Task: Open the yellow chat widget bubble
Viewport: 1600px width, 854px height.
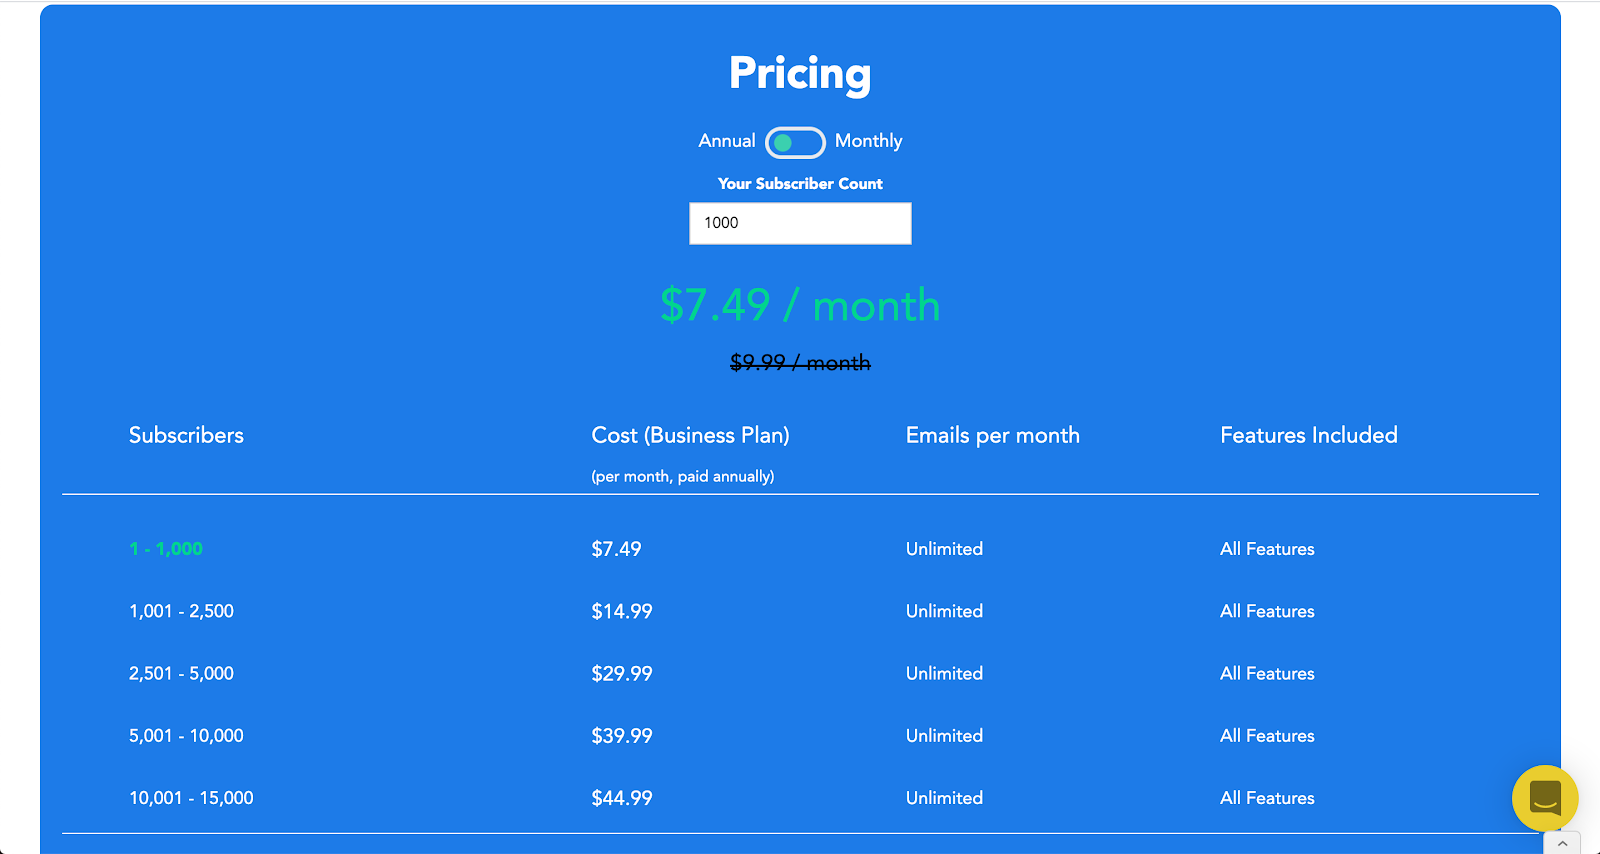Action: (1544, 798)
